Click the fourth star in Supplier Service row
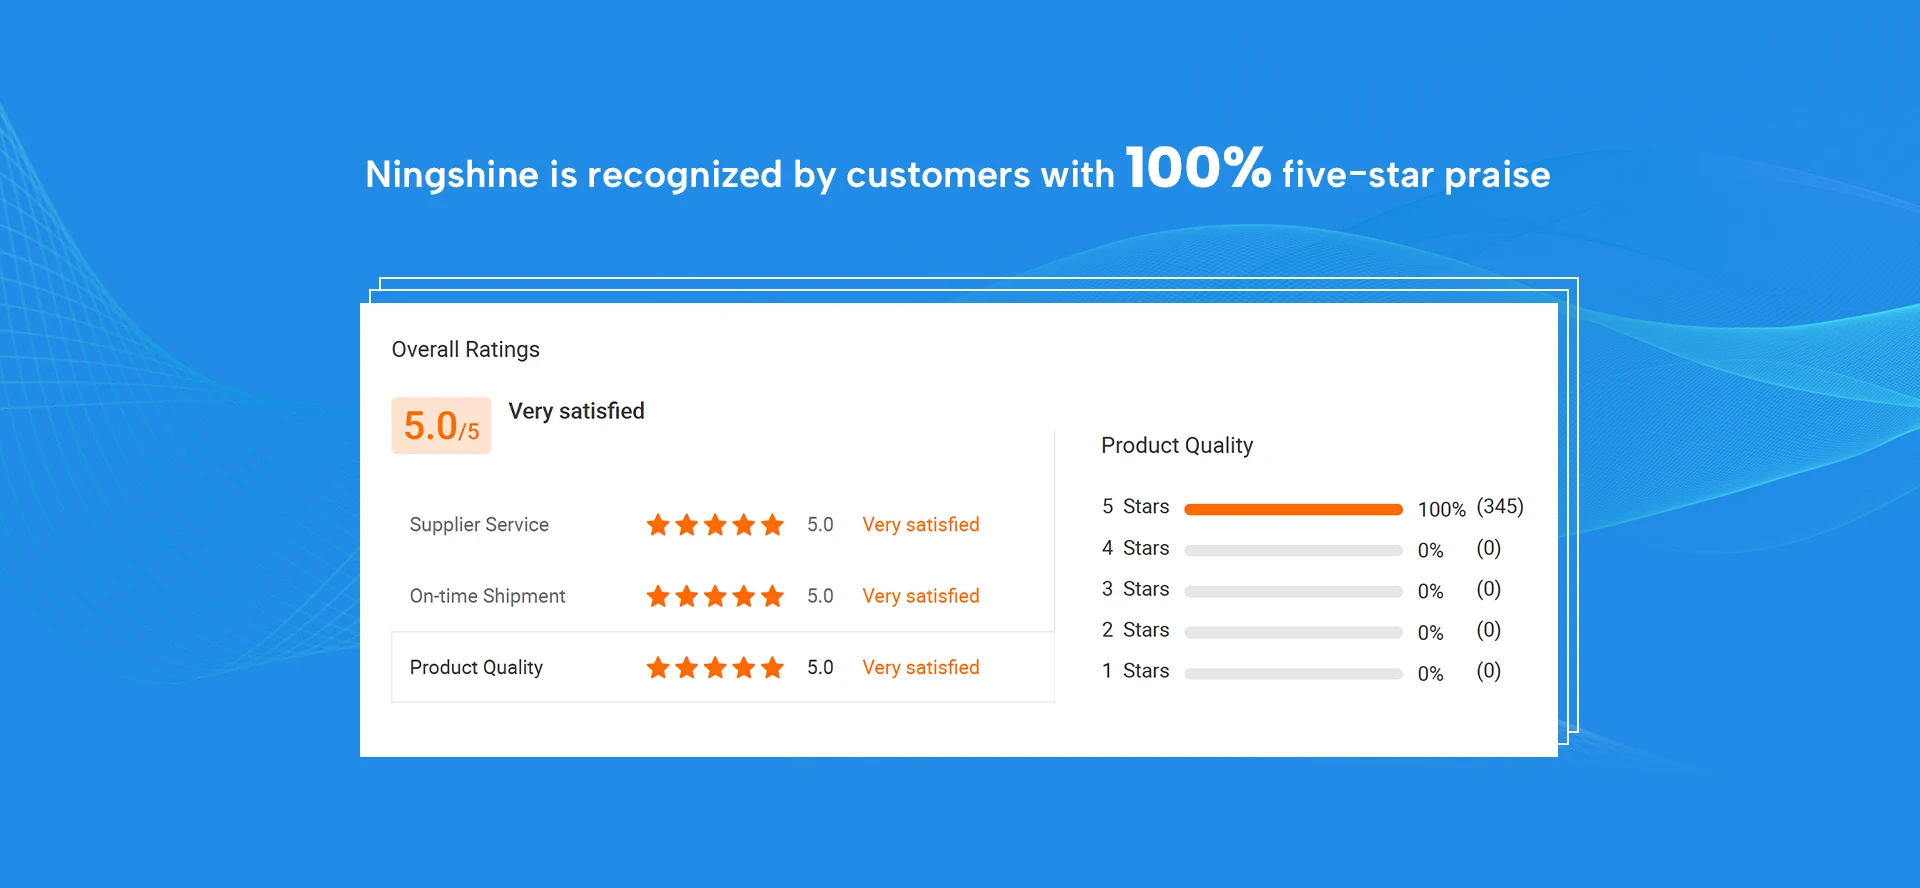Image resolution: width=1920 pixels, height=888 pixels. point(744,525)
